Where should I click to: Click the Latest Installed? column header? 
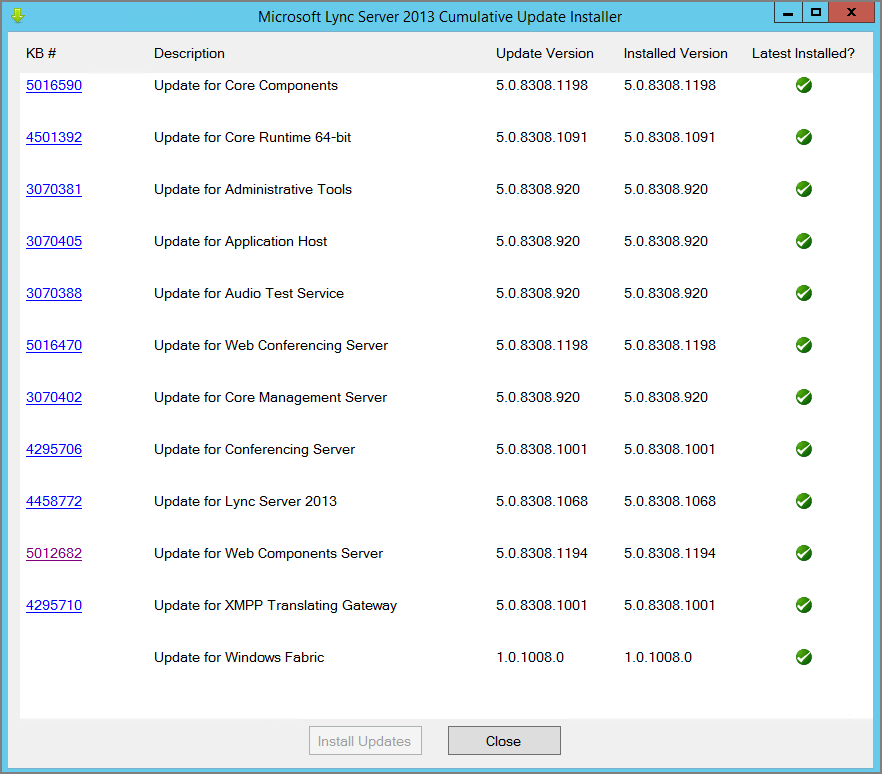tap(803, 53)
